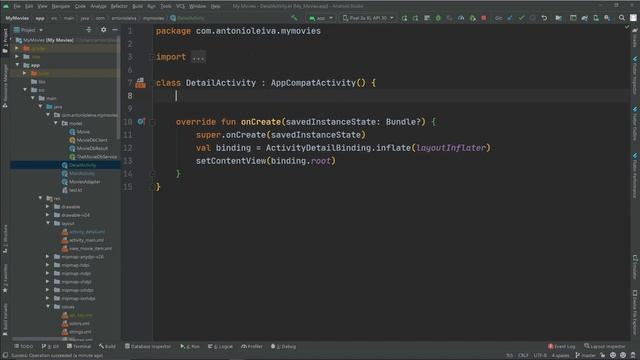Open the File menu
640x360 pixels.
[17, 6]
